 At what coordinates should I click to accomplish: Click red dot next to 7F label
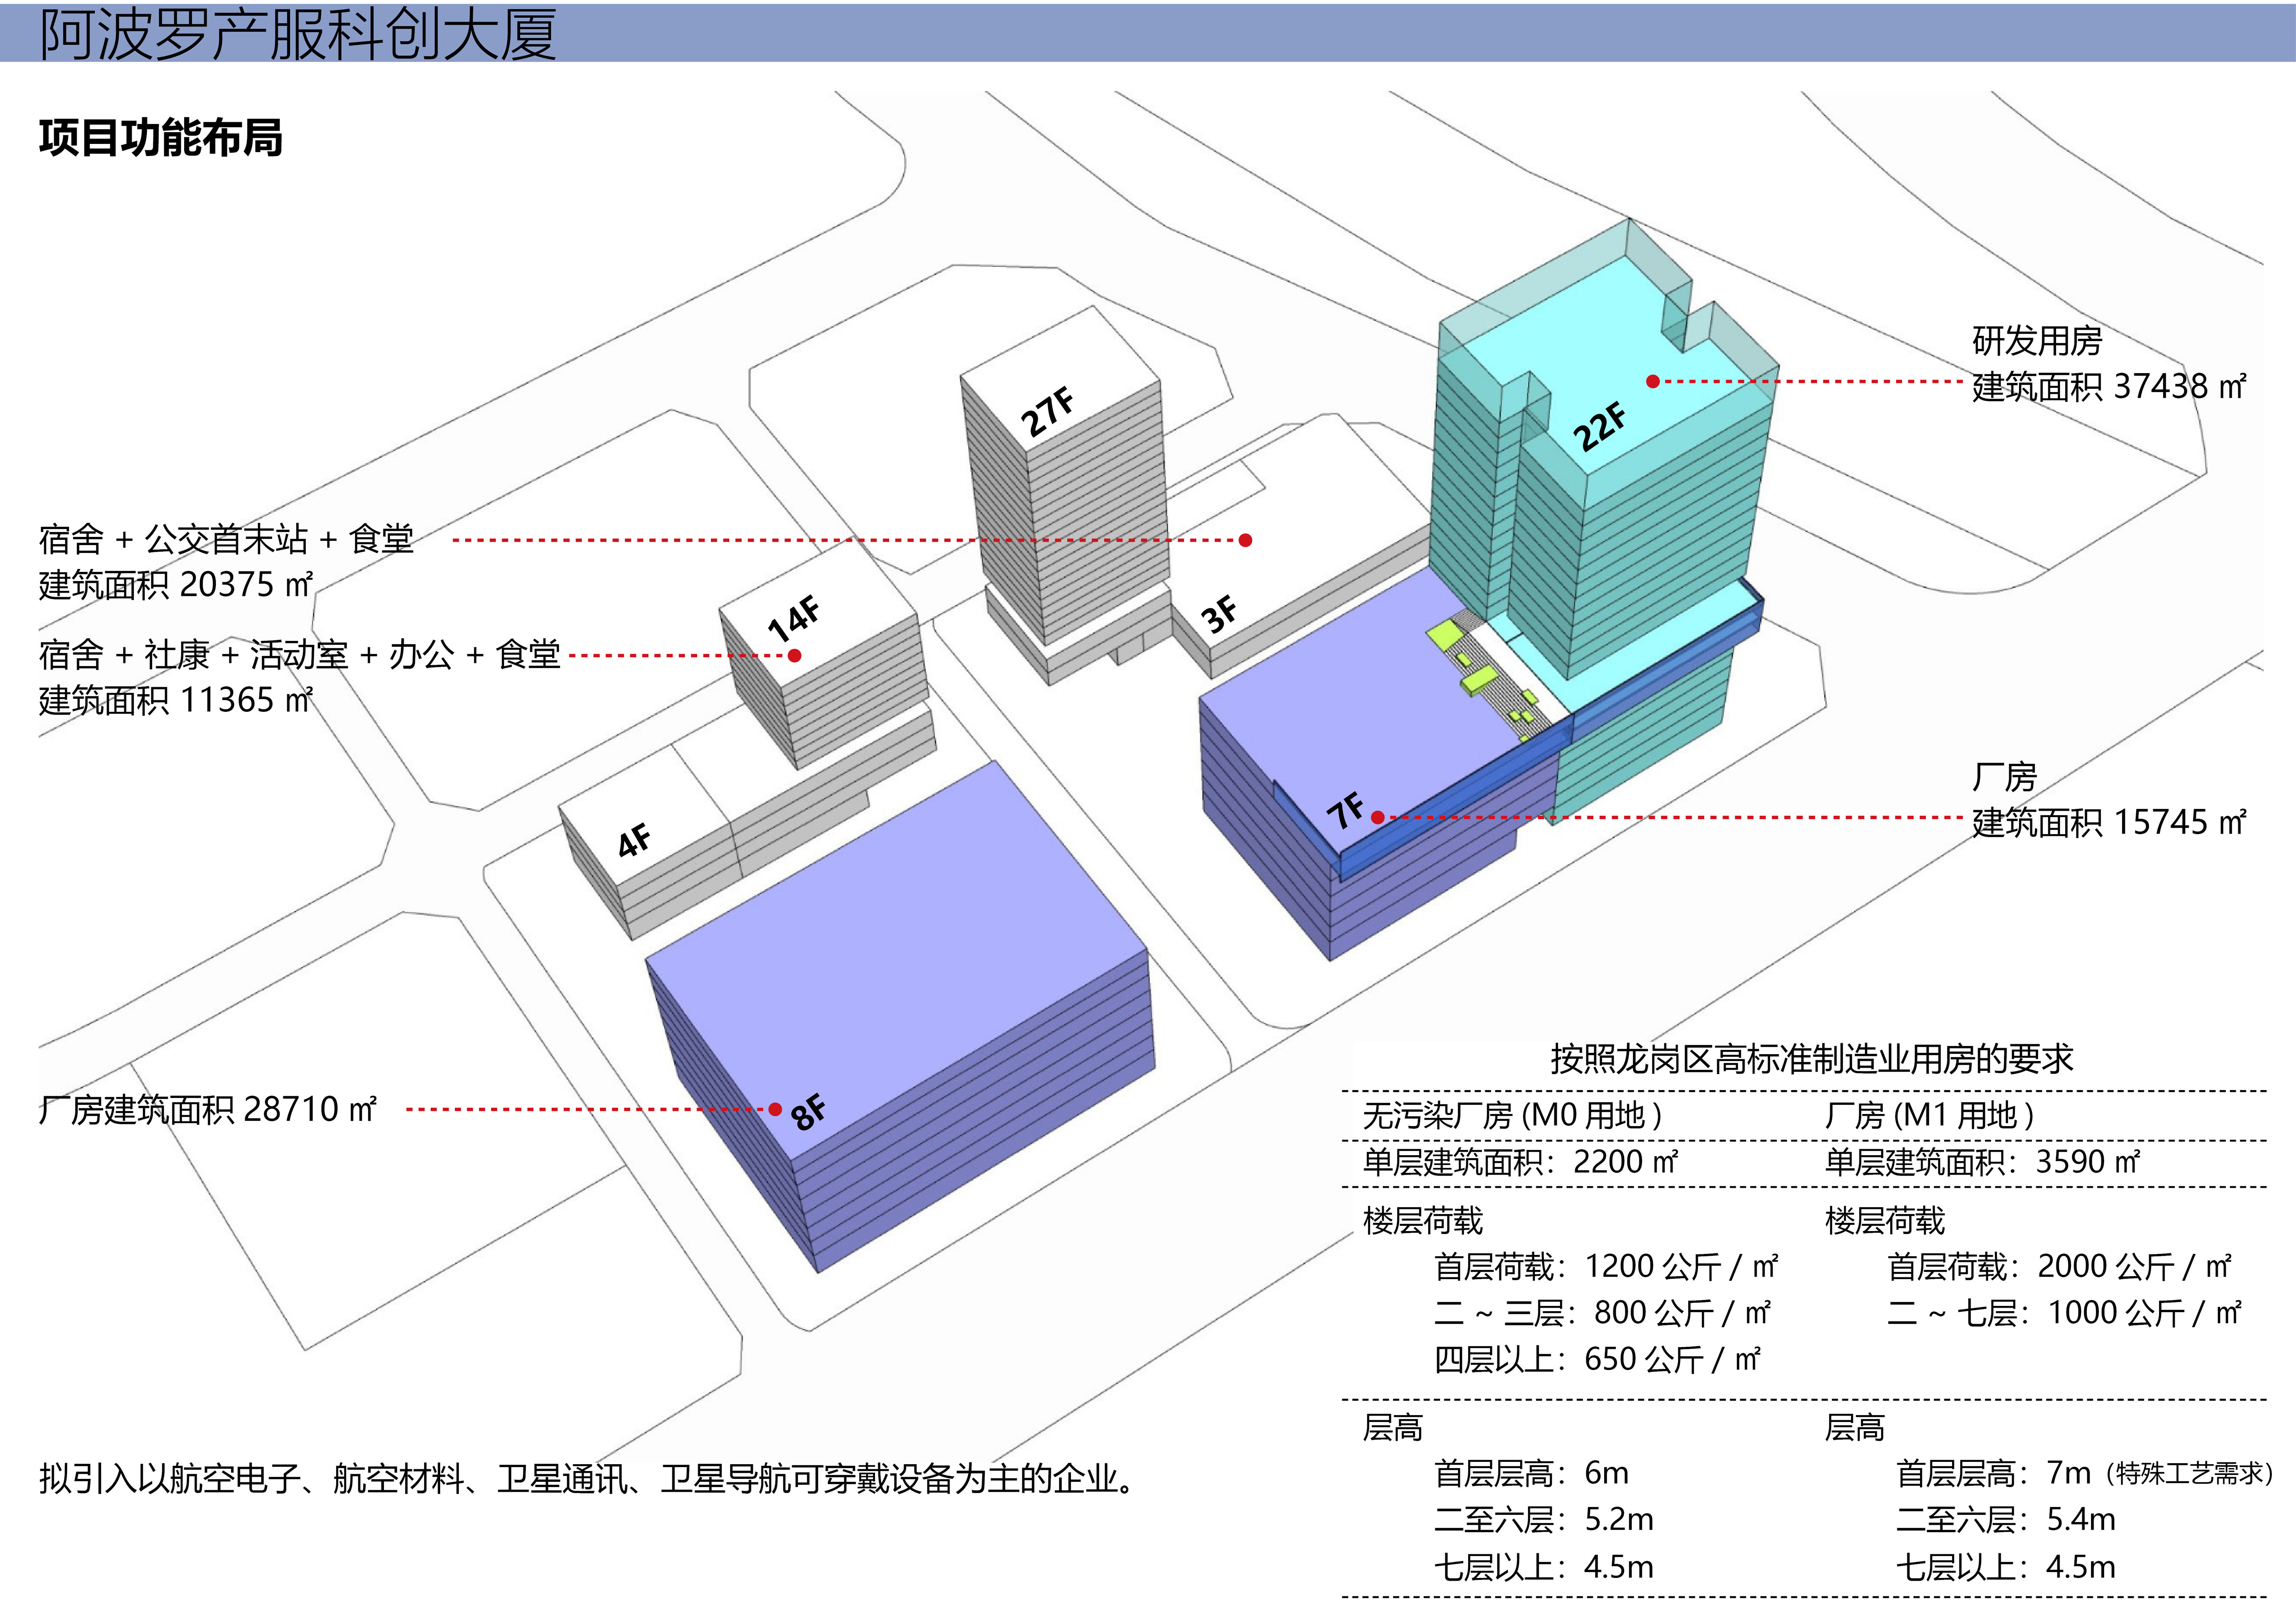coord(1378,817)
